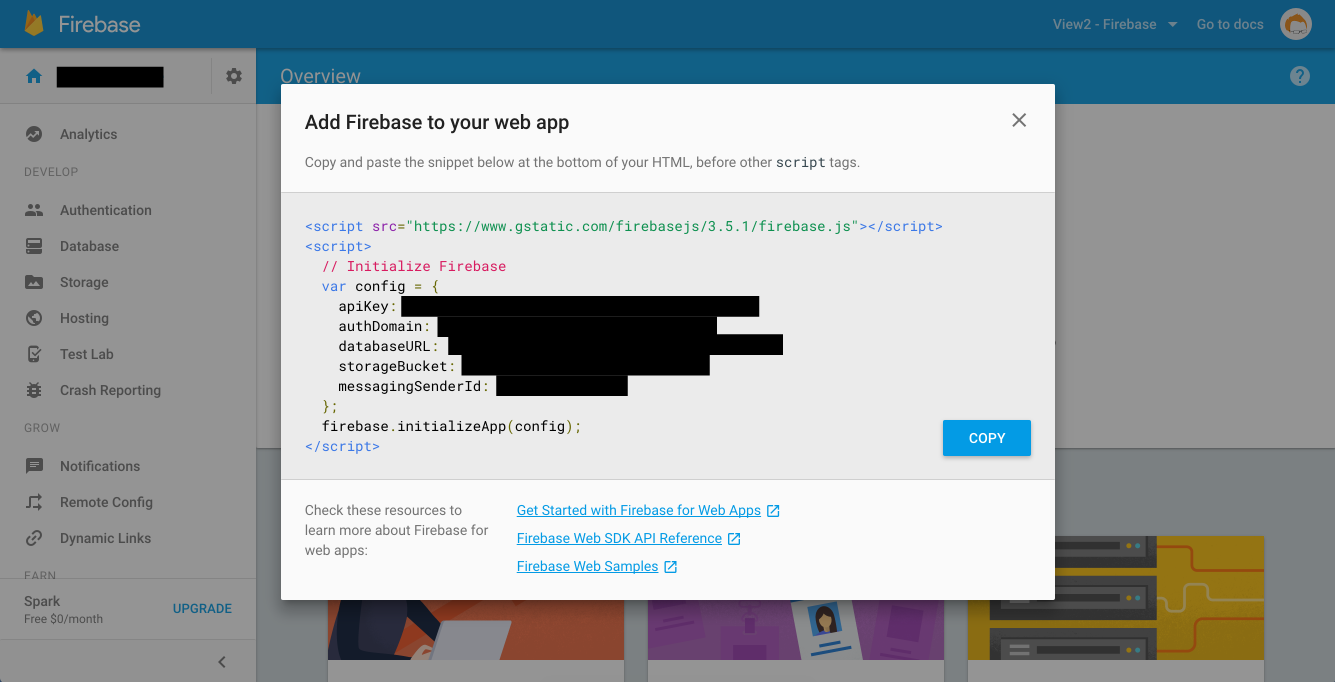This screenshot has height=682, width=1335.
Task: Click the databaseURL label in code
Action: click(388, 346)
